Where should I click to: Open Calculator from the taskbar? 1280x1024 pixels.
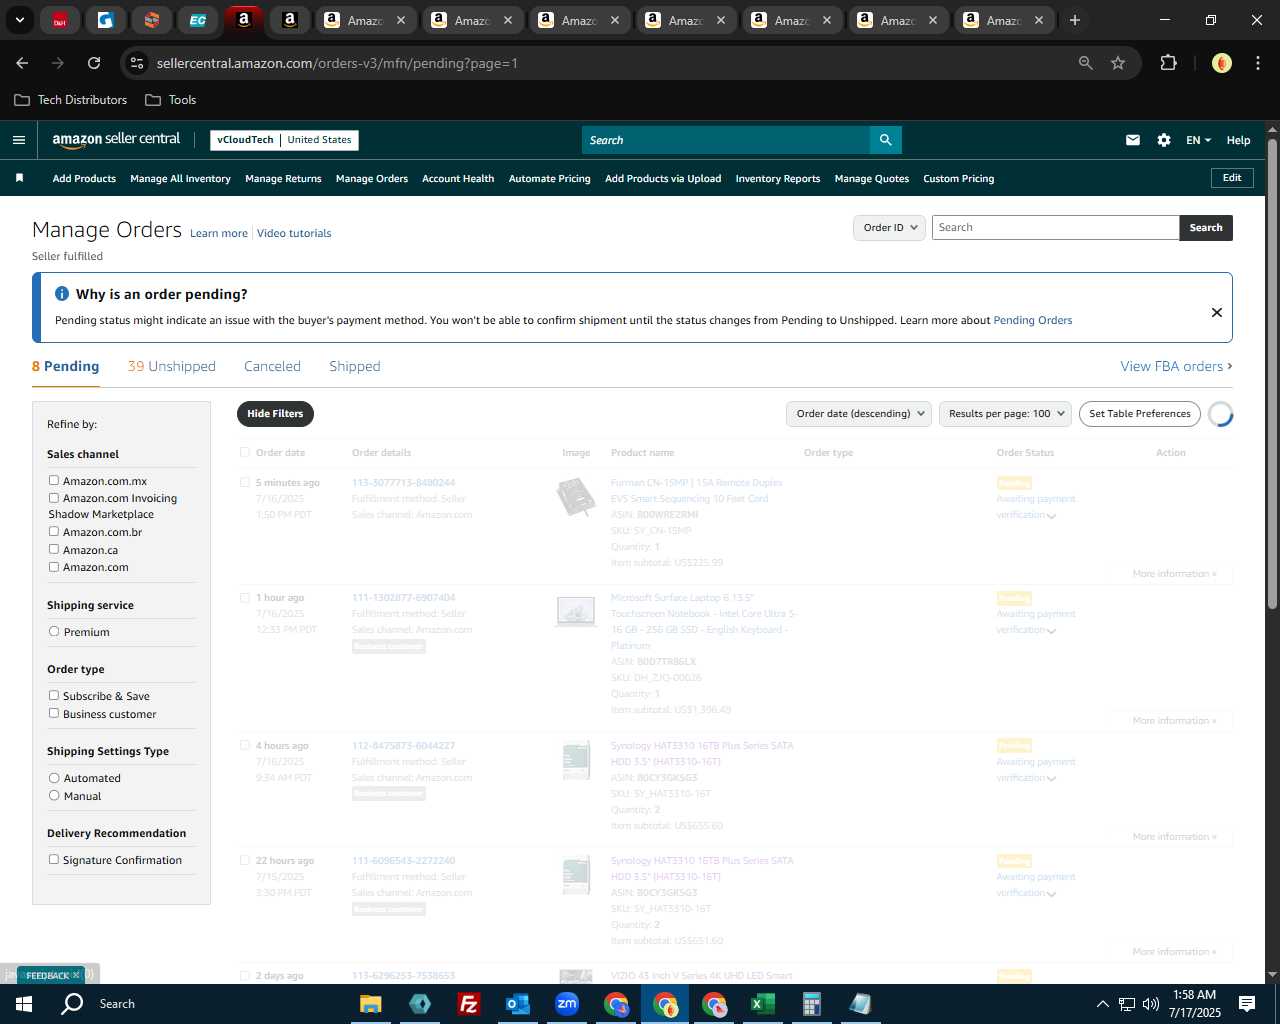point(812,1004)
